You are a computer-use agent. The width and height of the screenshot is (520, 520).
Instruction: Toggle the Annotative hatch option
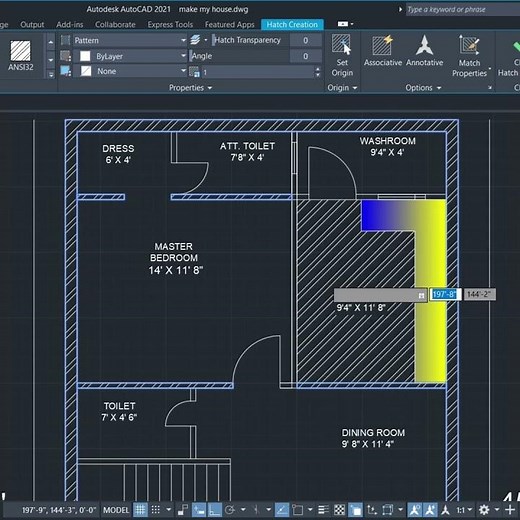(x=424, y=51)
